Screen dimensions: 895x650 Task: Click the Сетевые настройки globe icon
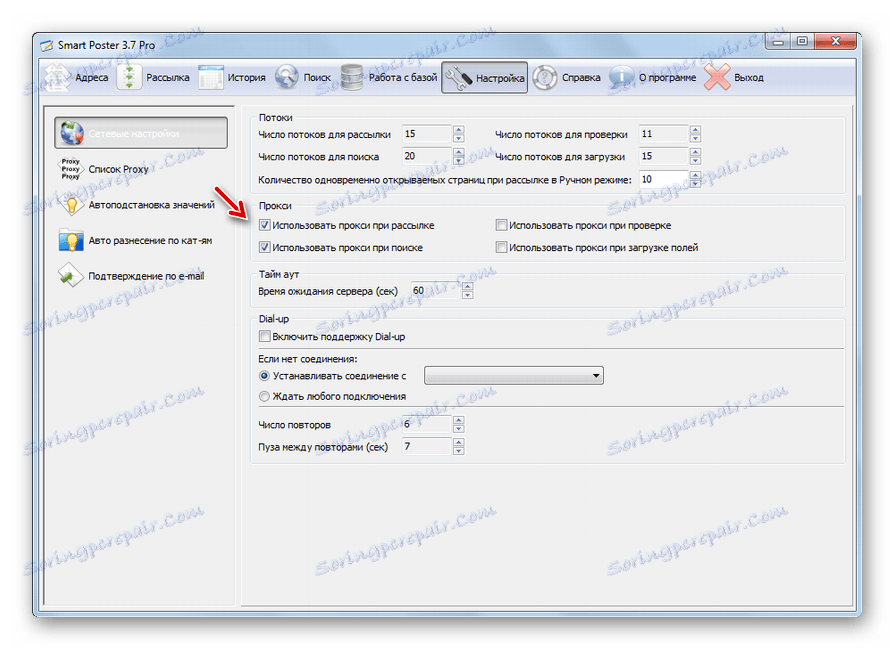[72, 133]
